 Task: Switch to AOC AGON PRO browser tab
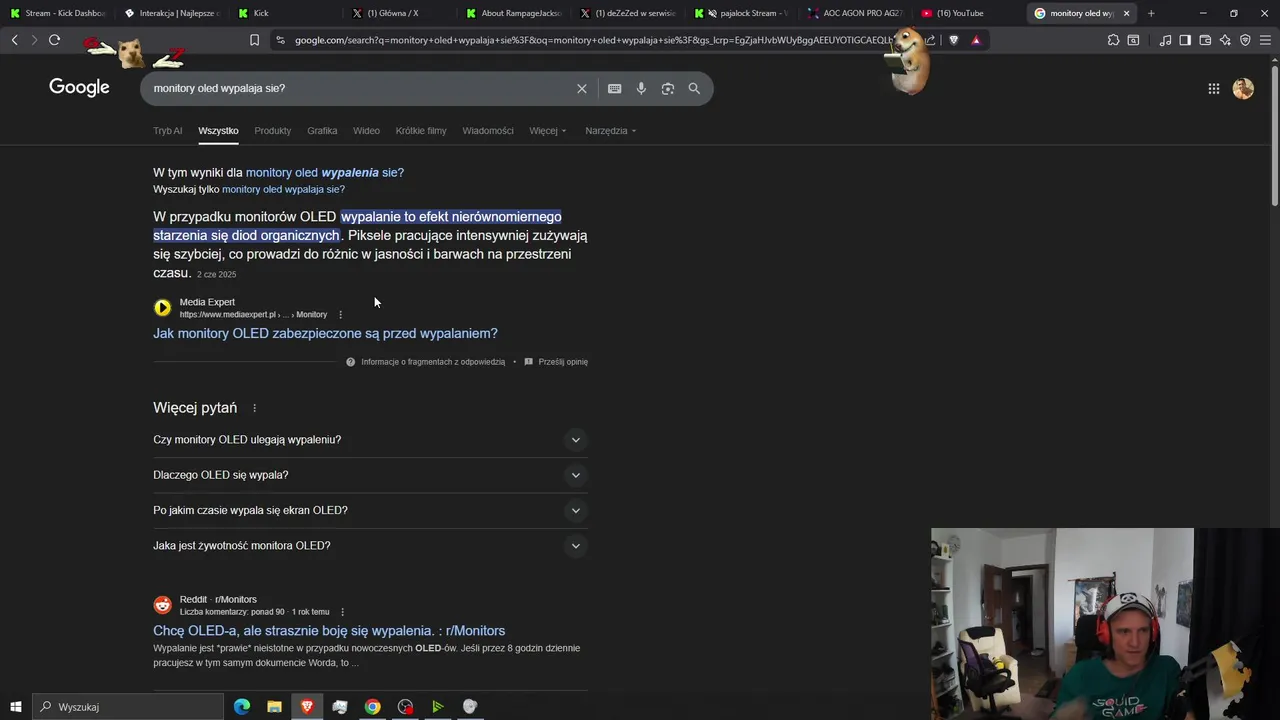[855, 13]
